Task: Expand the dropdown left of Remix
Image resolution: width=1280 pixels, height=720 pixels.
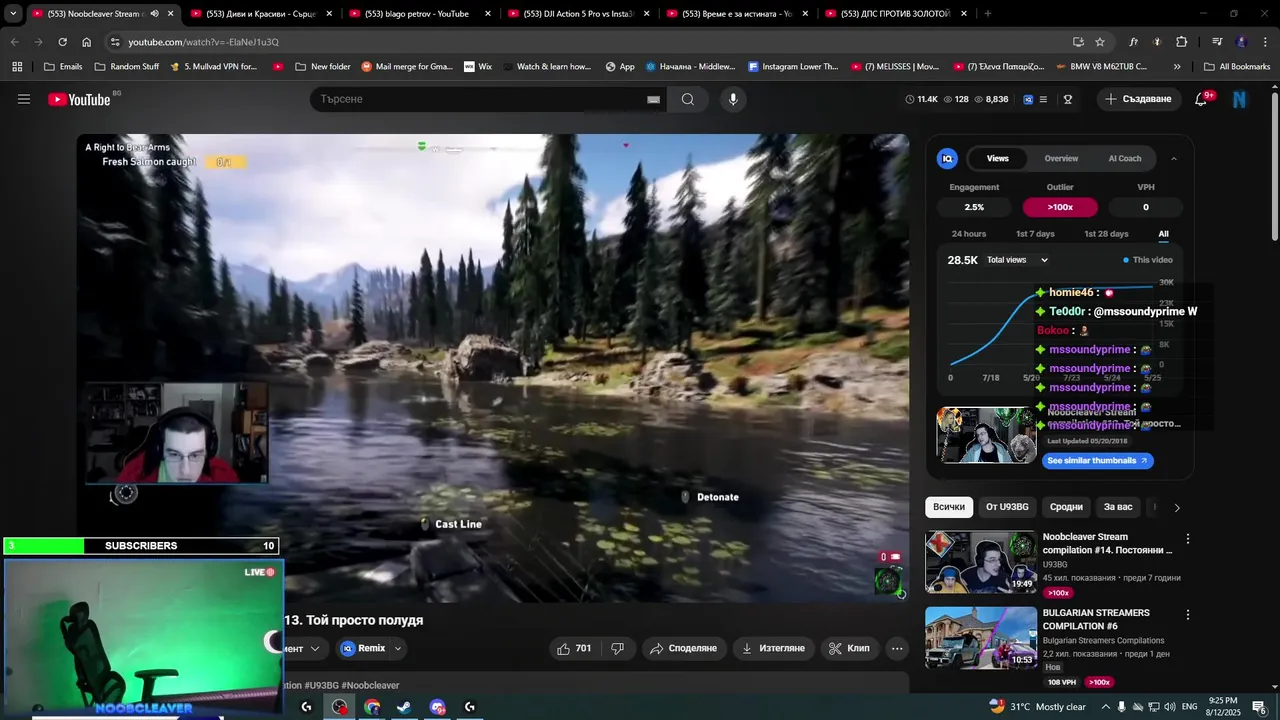Action: [315, 648]
